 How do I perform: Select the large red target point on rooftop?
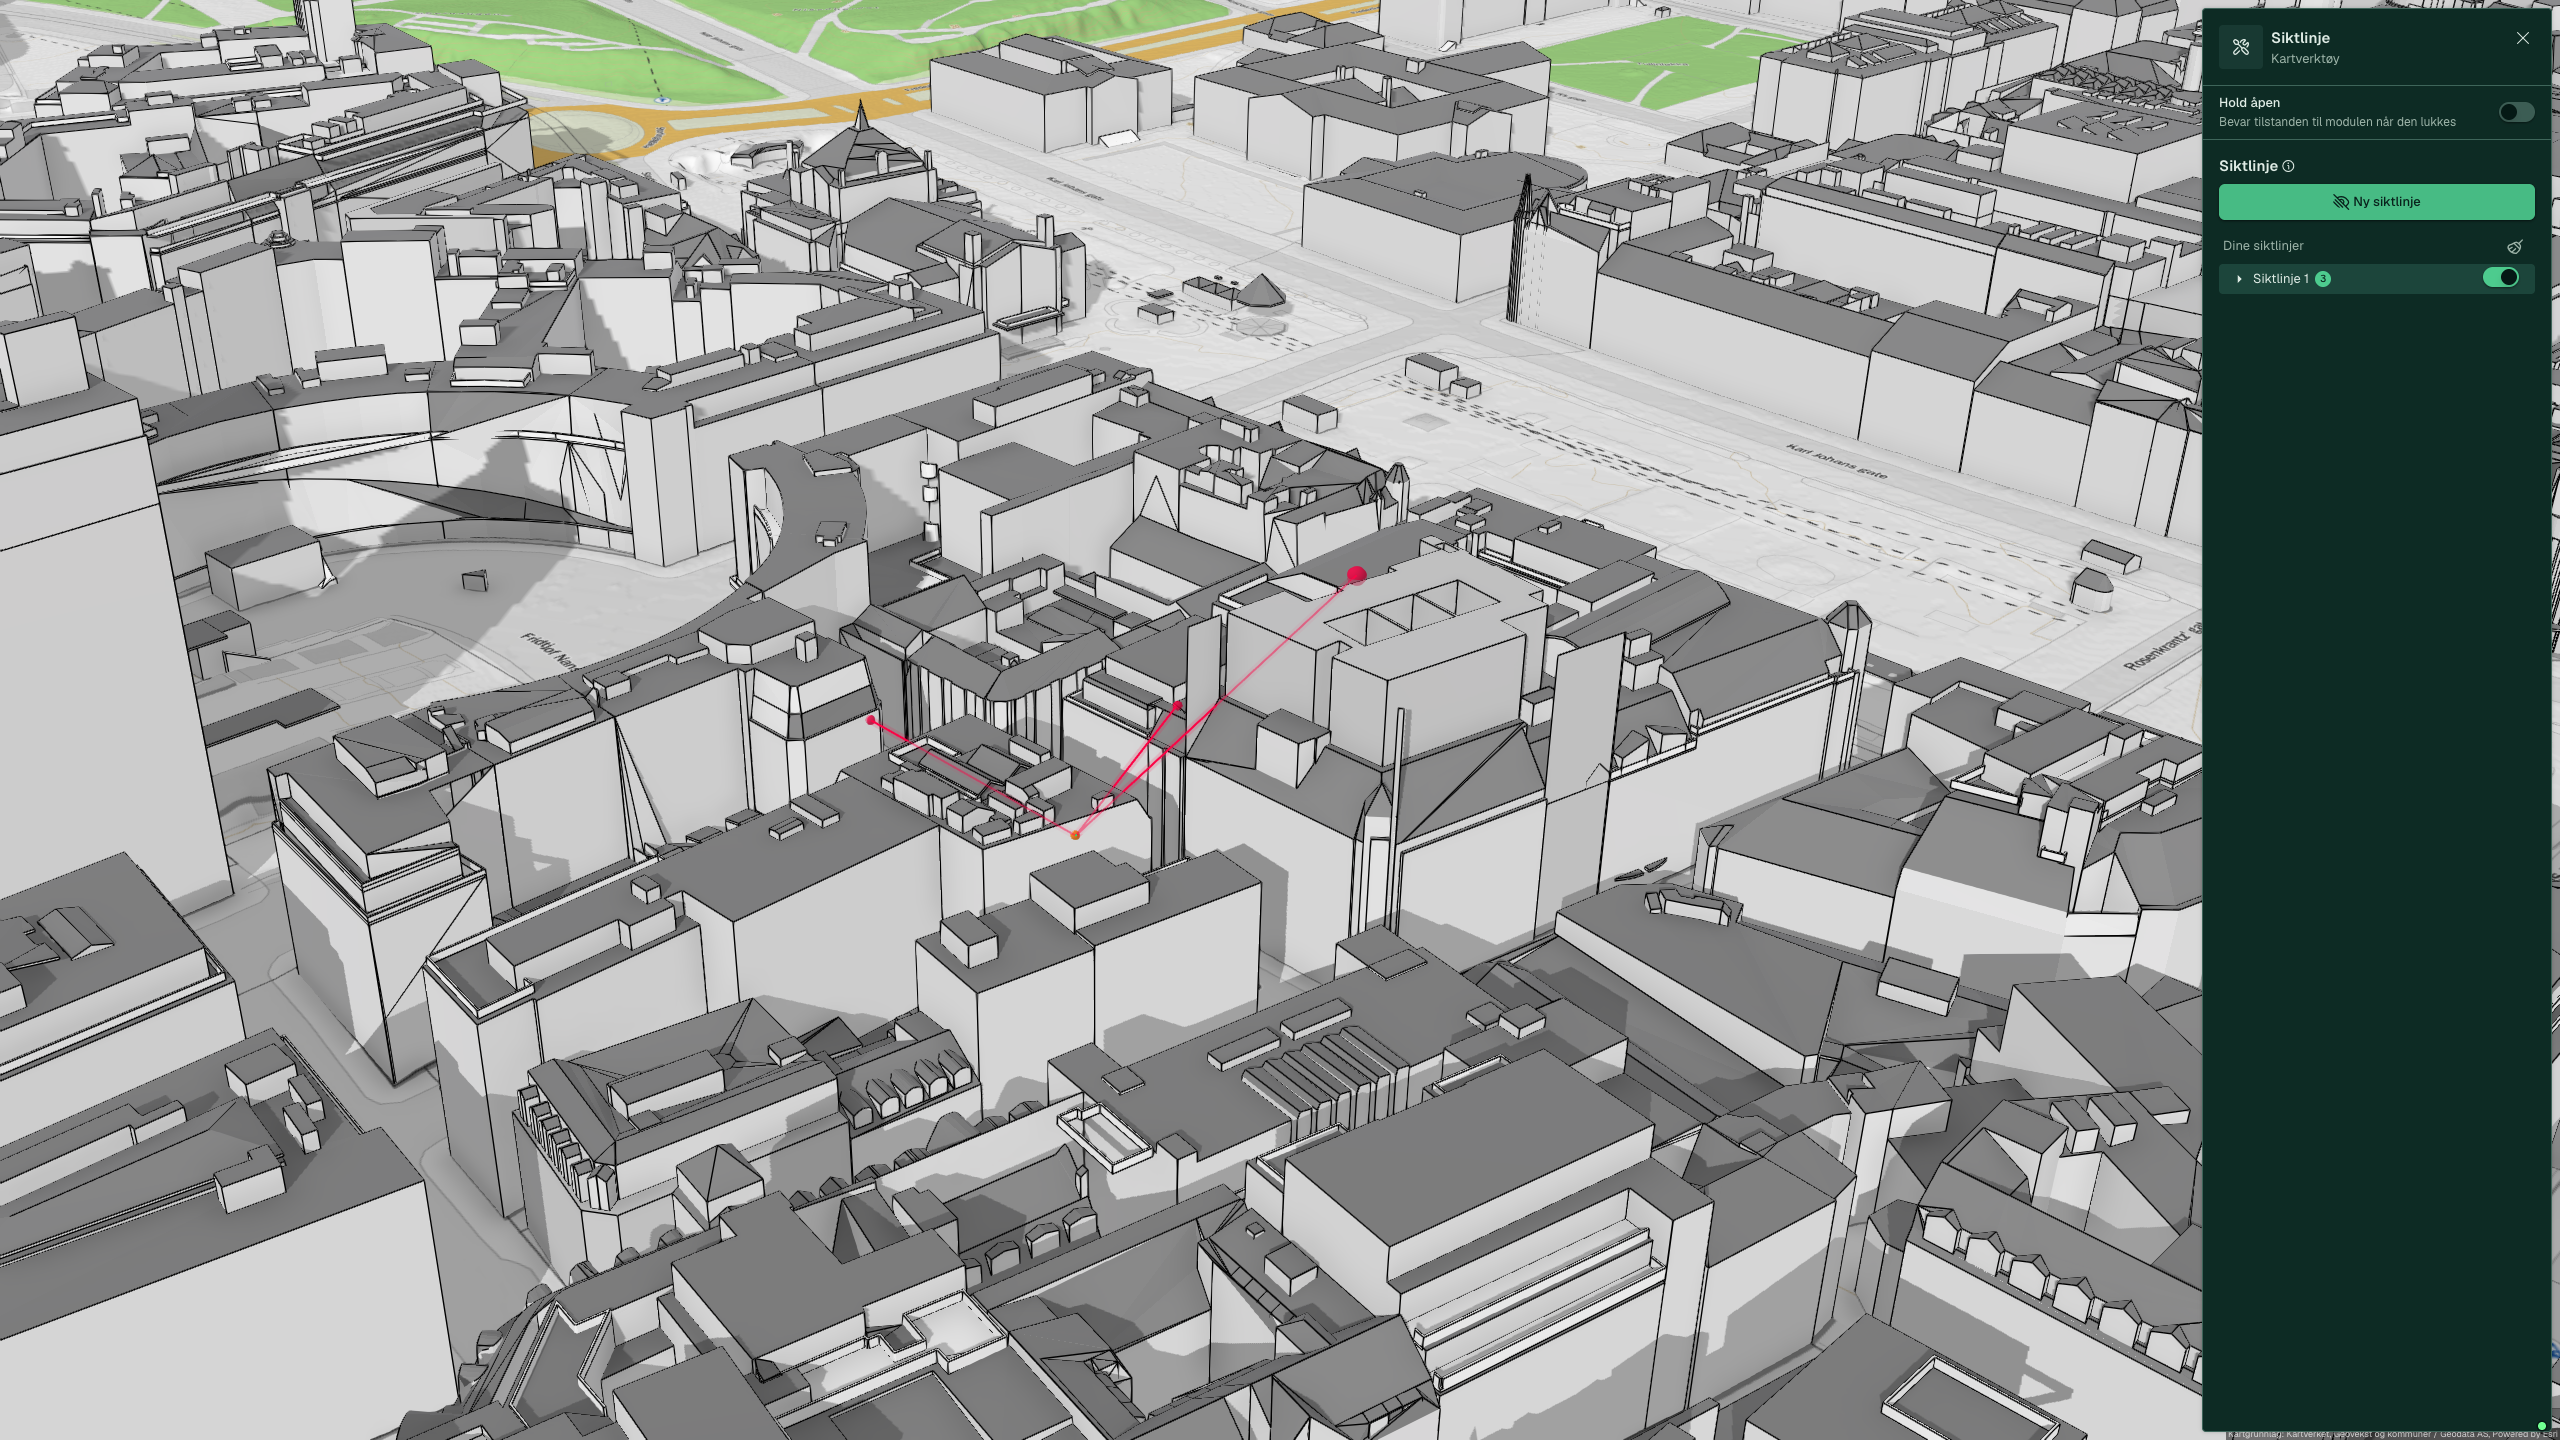1356,575
